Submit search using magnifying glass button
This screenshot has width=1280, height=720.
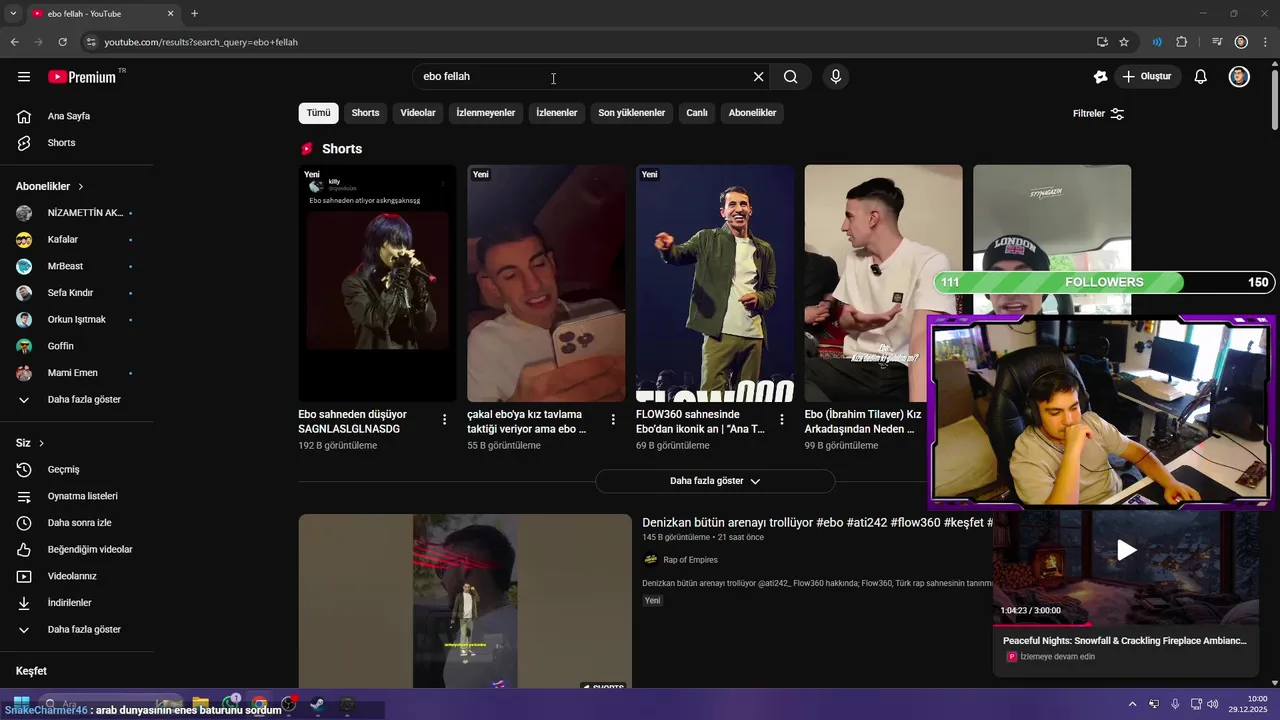791,77
